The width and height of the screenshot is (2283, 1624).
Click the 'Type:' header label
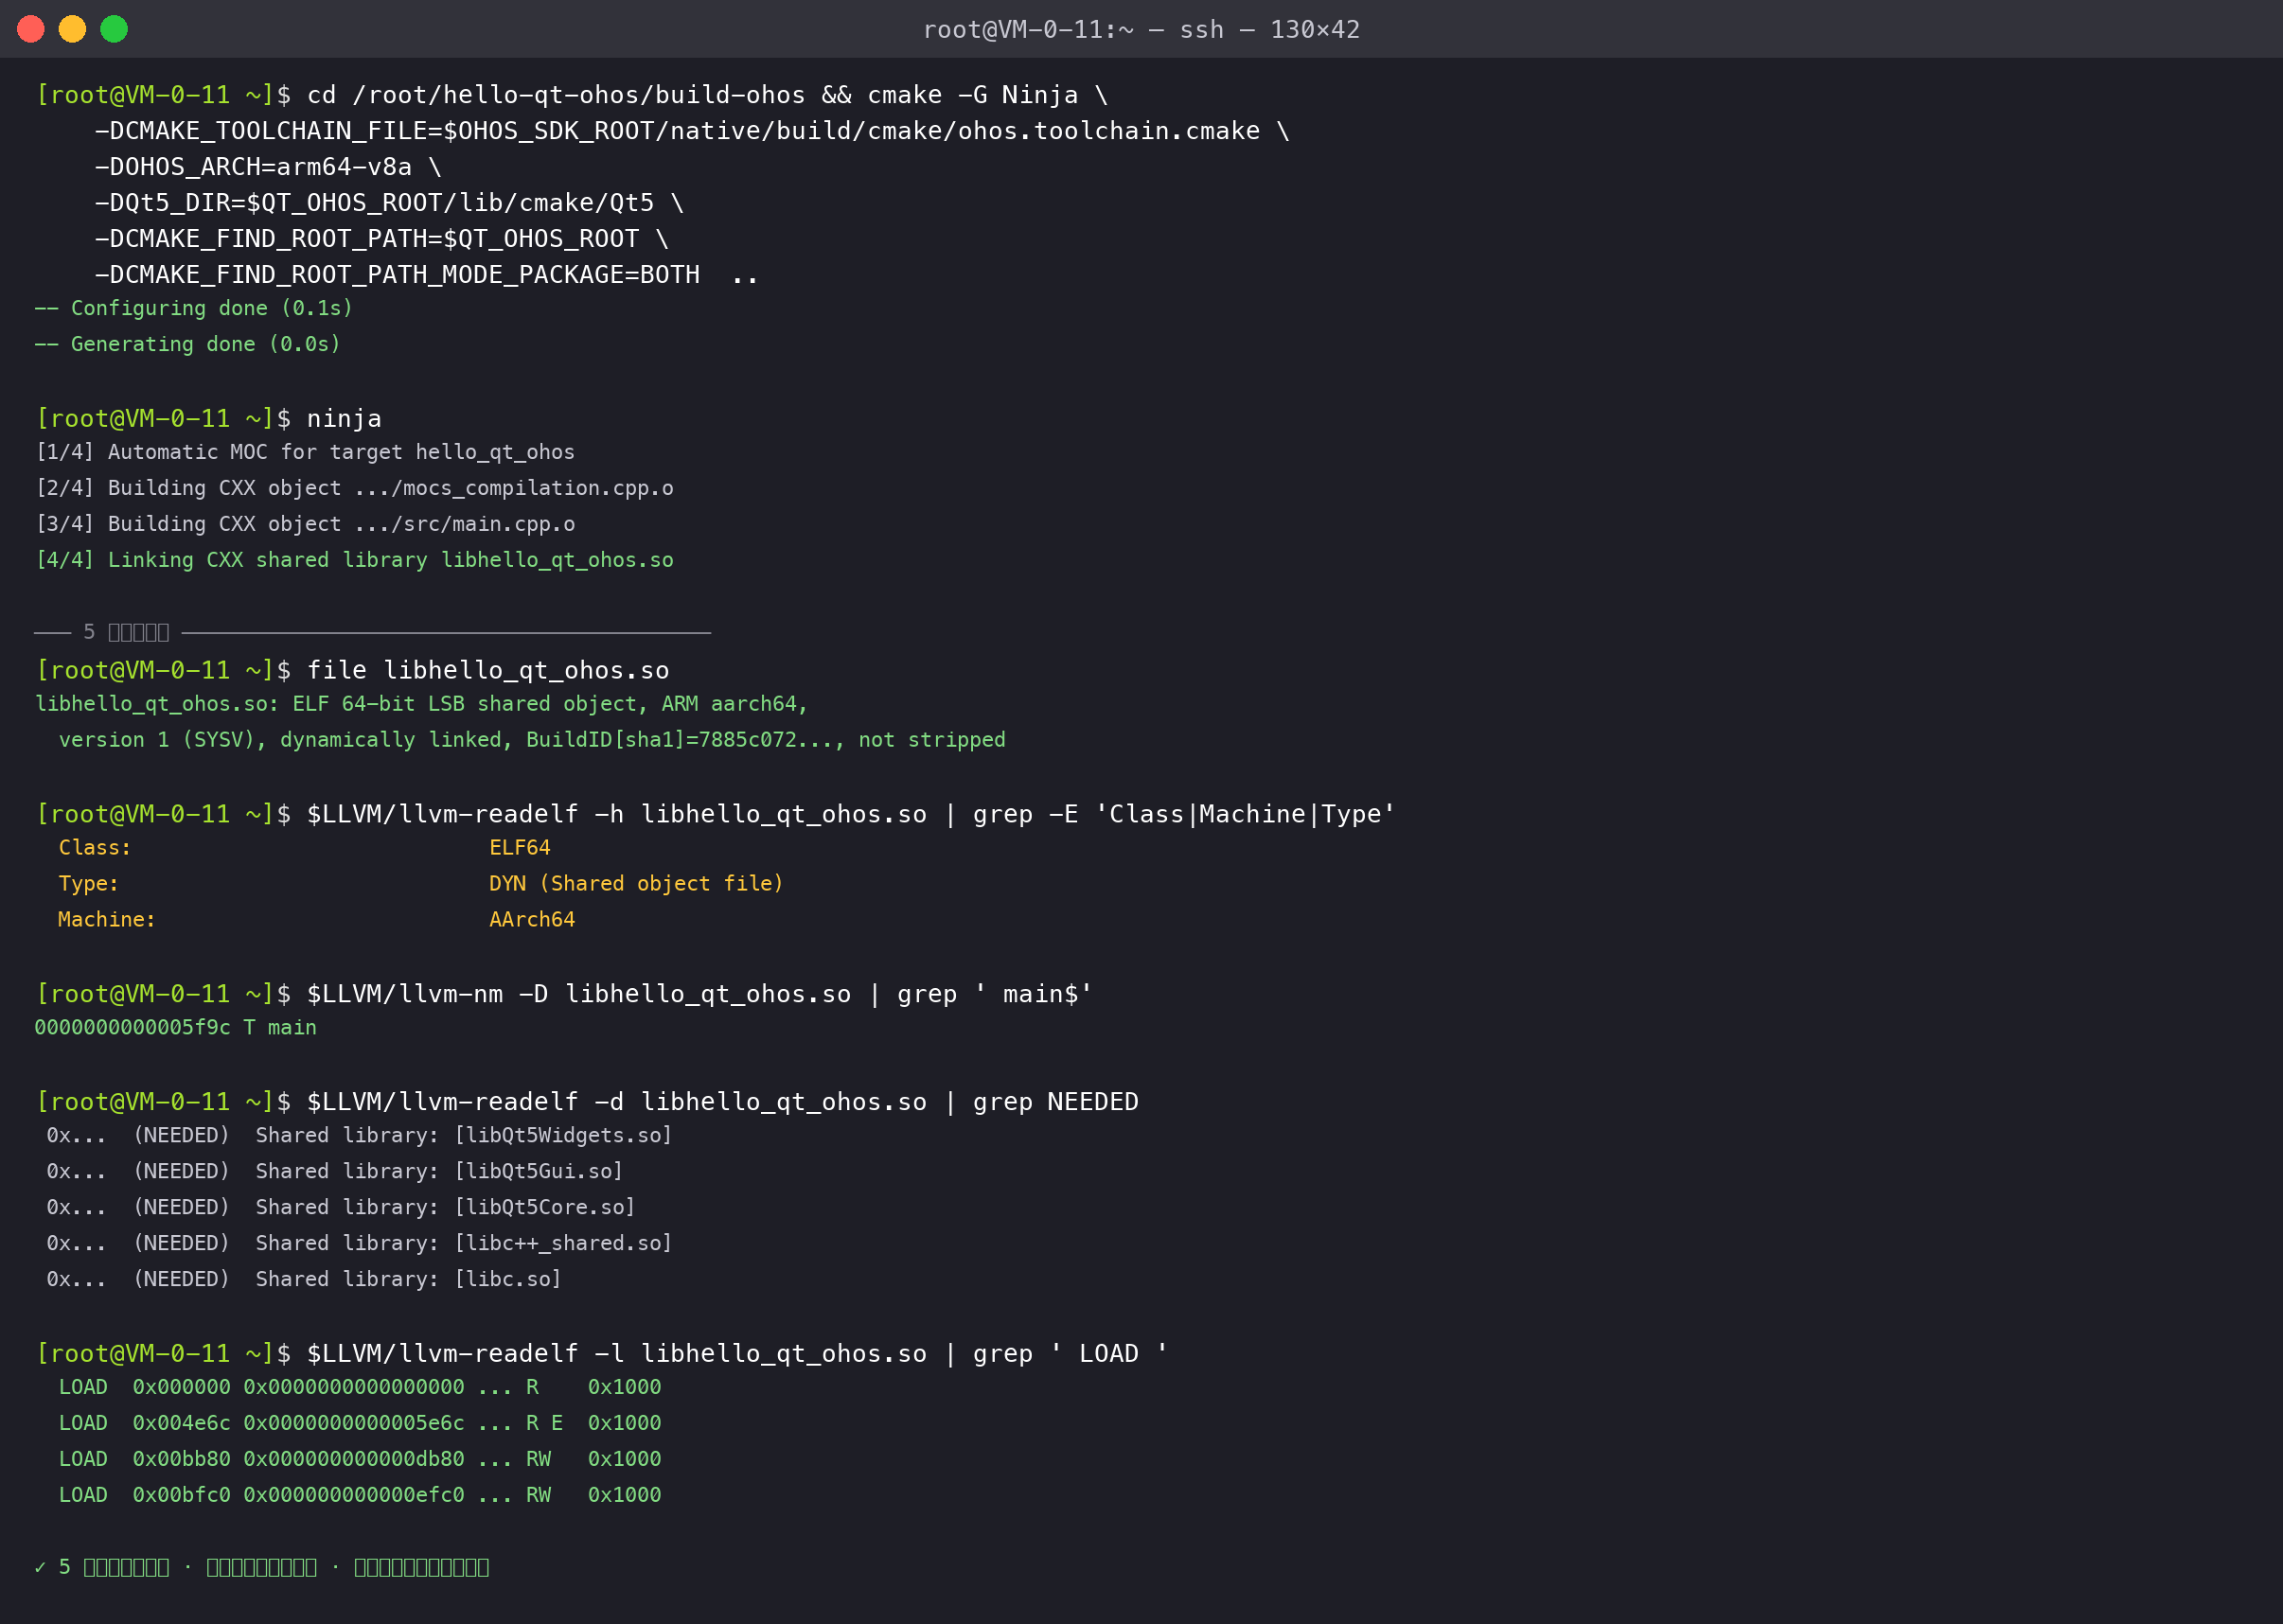[x=89, y=884]
